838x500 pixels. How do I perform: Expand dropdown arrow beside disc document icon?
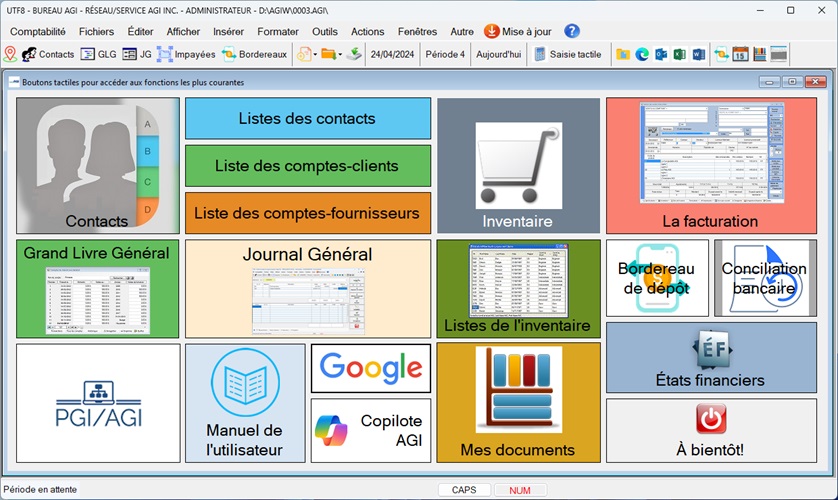click(315, 54)
